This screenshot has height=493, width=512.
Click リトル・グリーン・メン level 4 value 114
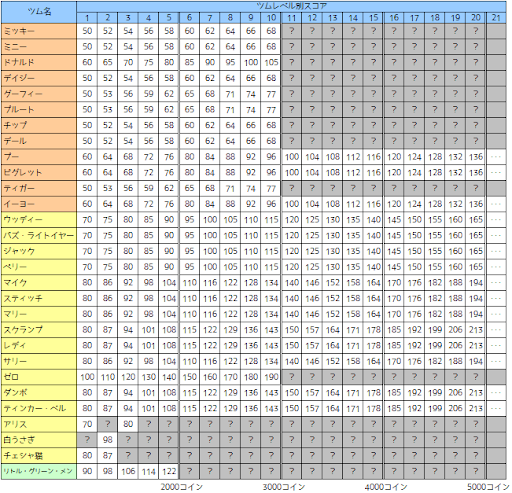coord(149,471)
